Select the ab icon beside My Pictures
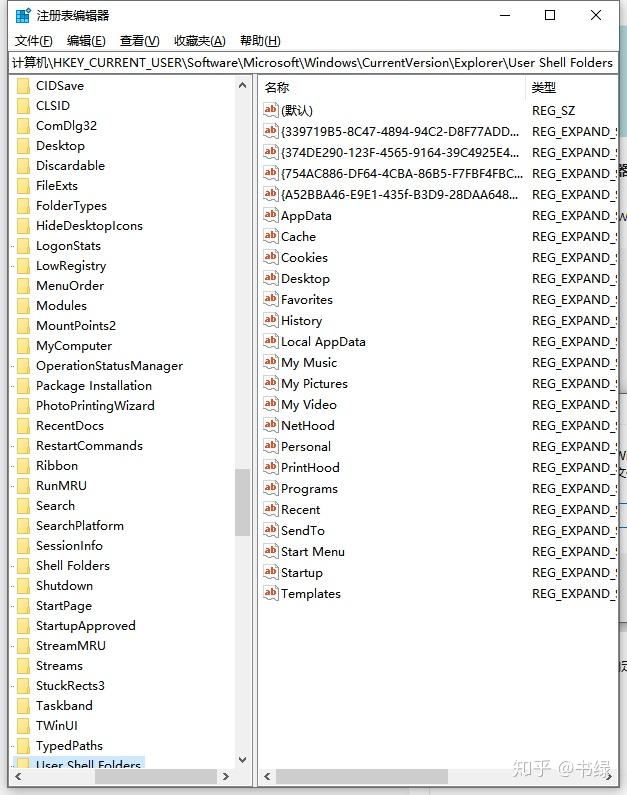 pos(271,383)
